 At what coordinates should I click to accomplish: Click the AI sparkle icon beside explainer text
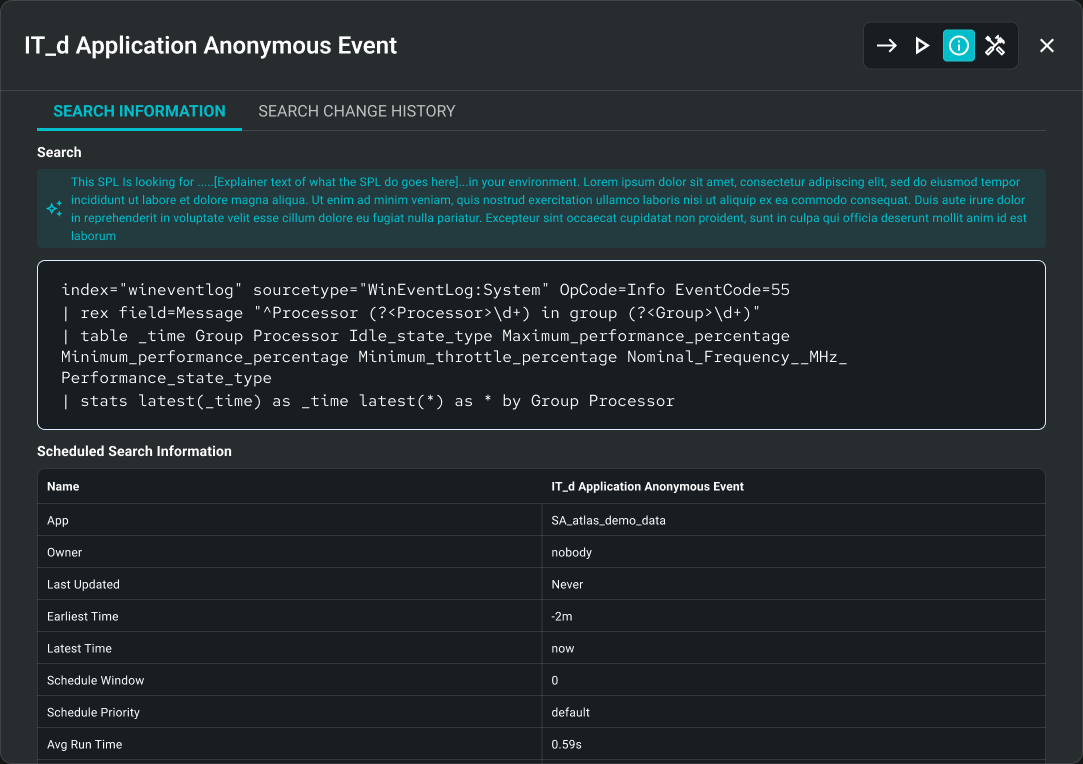tap(55, 209)
